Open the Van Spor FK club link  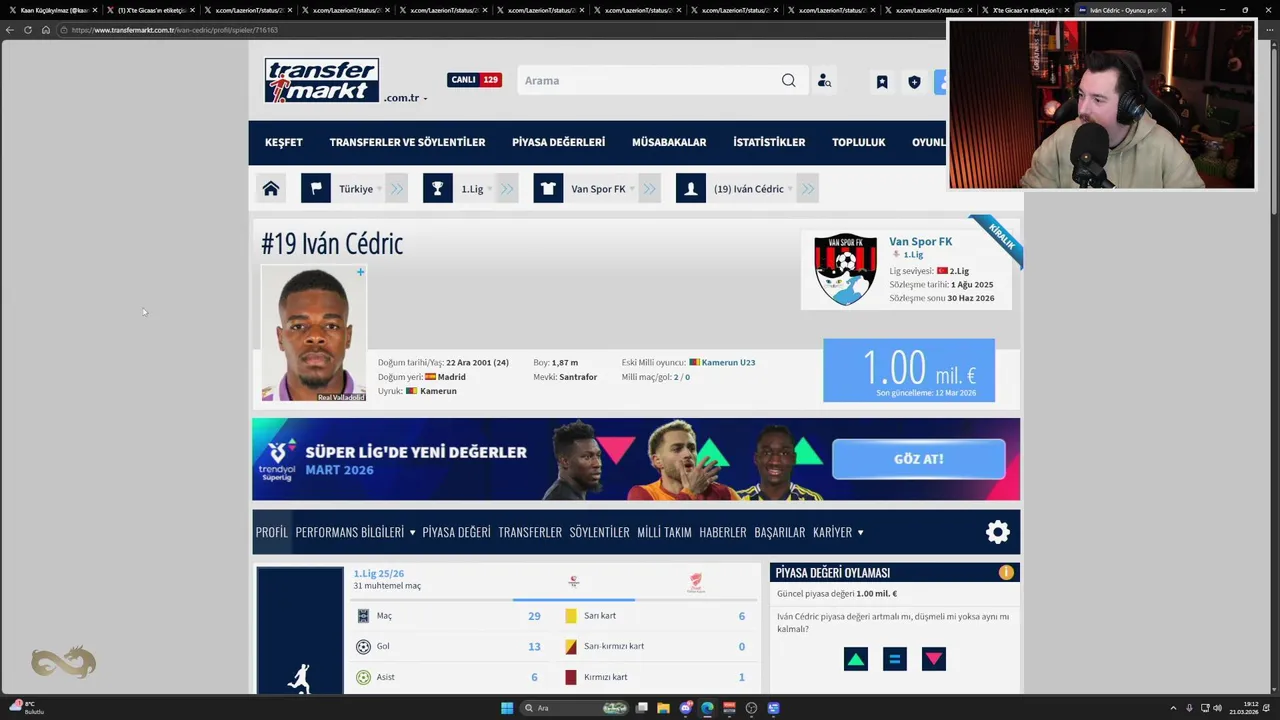920,241
